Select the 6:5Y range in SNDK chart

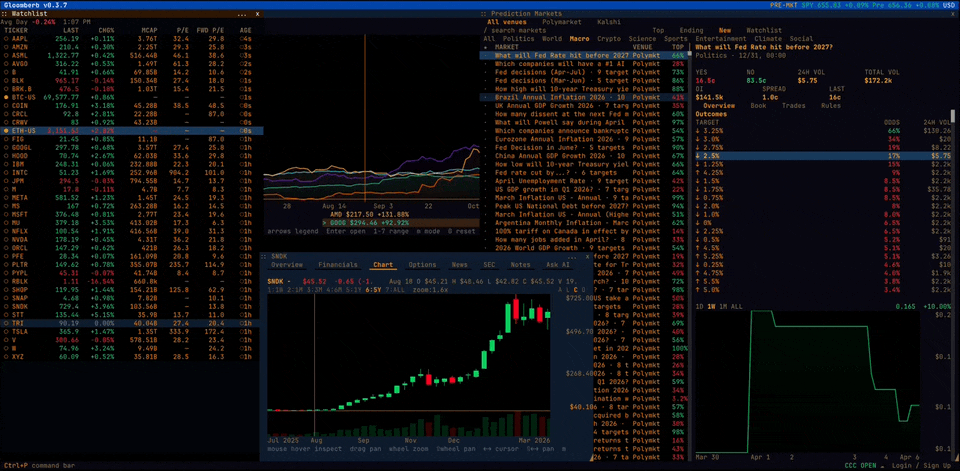coord(373,289)
